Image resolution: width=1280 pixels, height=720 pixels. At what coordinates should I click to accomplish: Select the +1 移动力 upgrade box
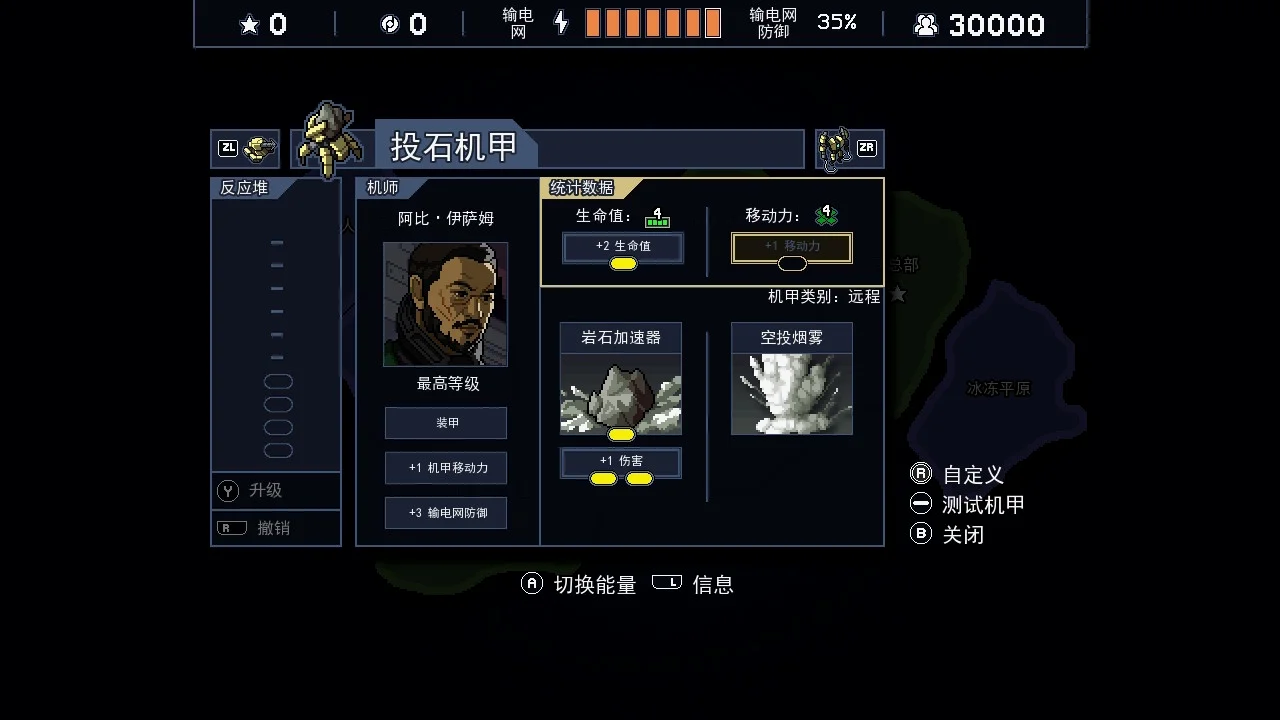point(792,246)
